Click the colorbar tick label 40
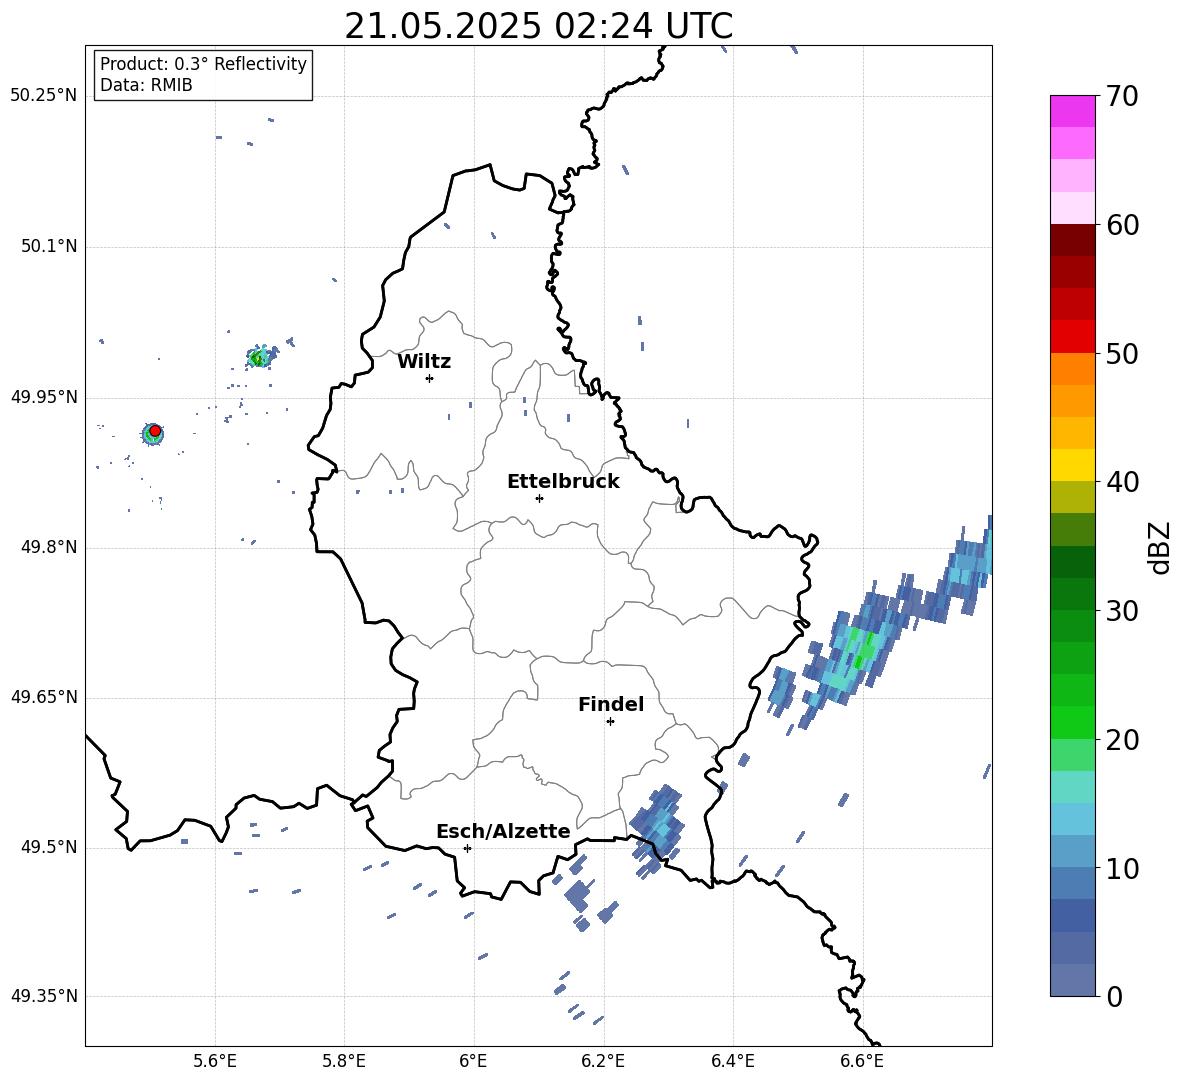Viewport: 1184px width, 1081px height. pyautogui.click(x=1122, y=482)
